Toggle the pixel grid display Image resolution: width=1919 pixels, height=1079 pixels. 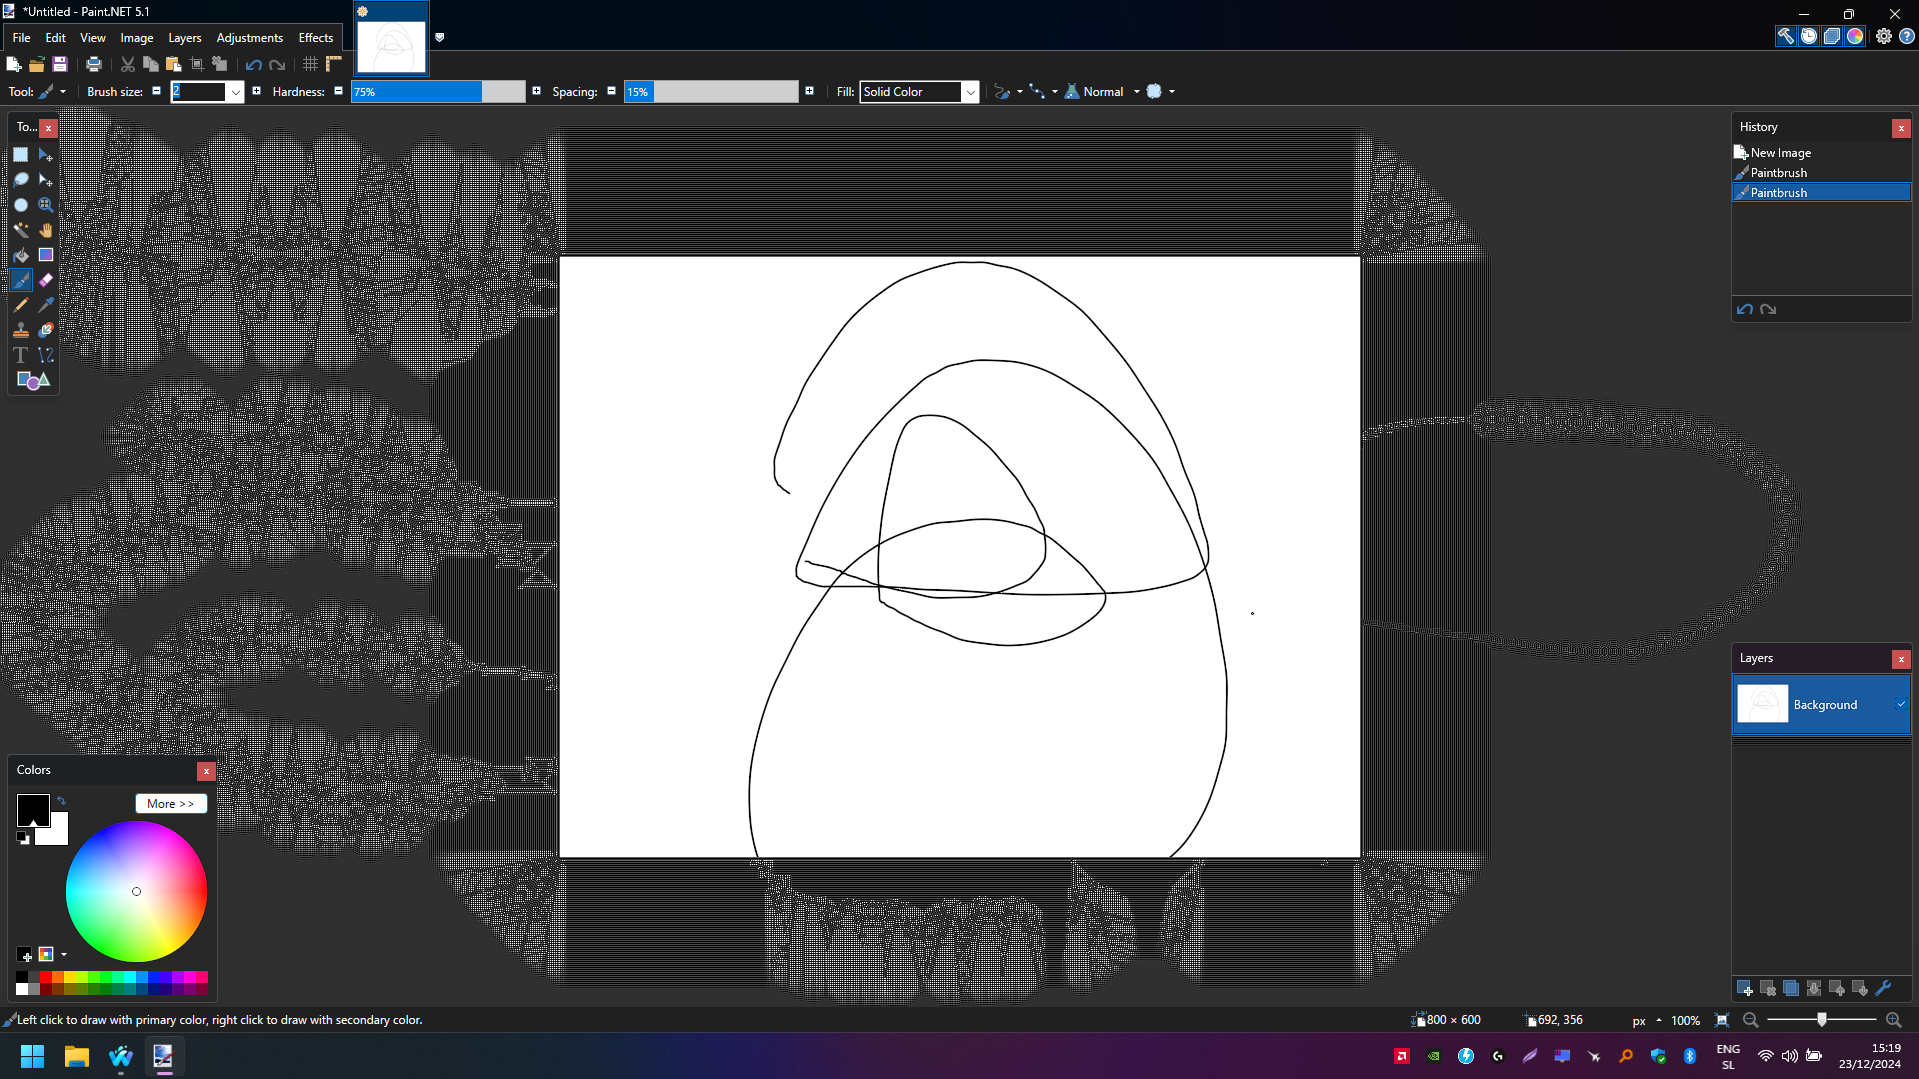coord(311,64)
